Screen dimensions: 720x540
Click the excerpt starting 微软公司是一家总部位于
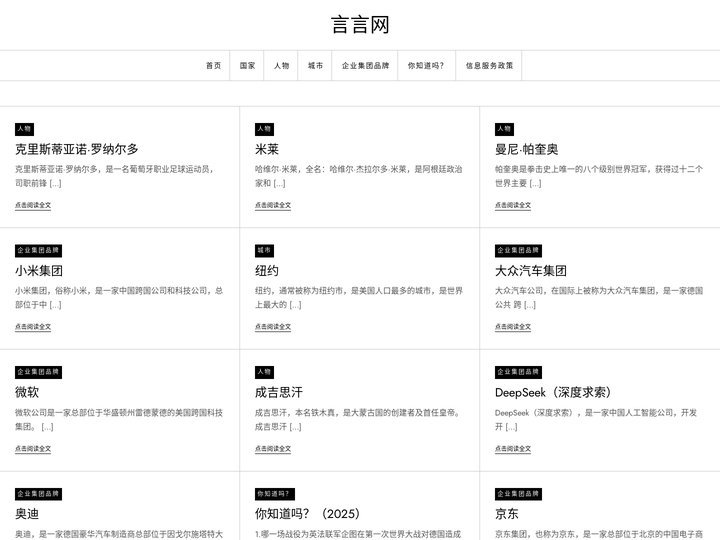[x=119, y=420]
